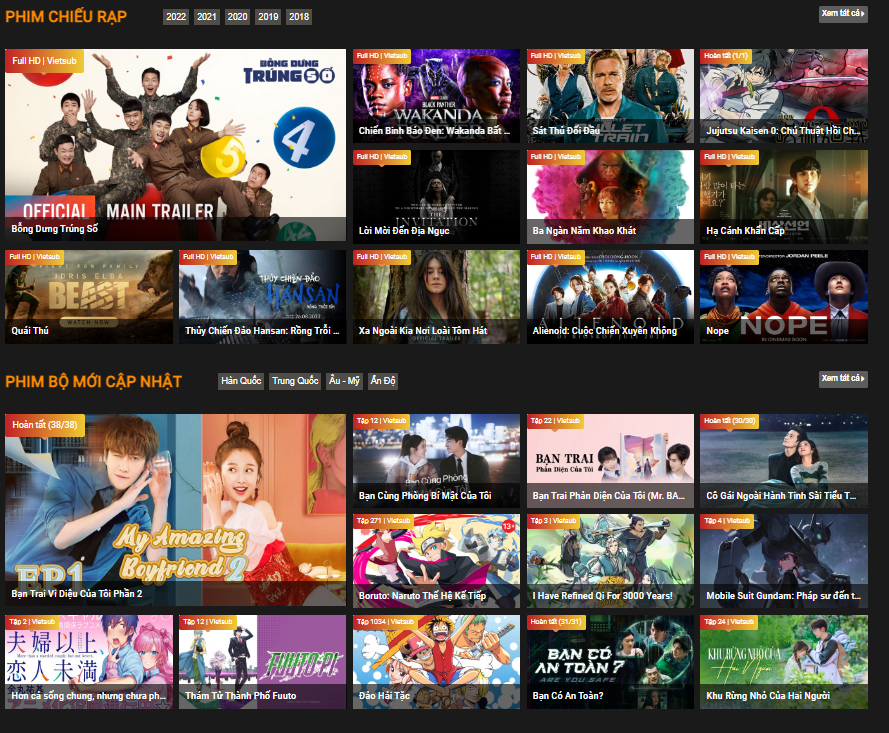
Task: Click 'Xem tất cả' beside Phim Bộ Mới Cập Nhật
Action: pos(843,379)
